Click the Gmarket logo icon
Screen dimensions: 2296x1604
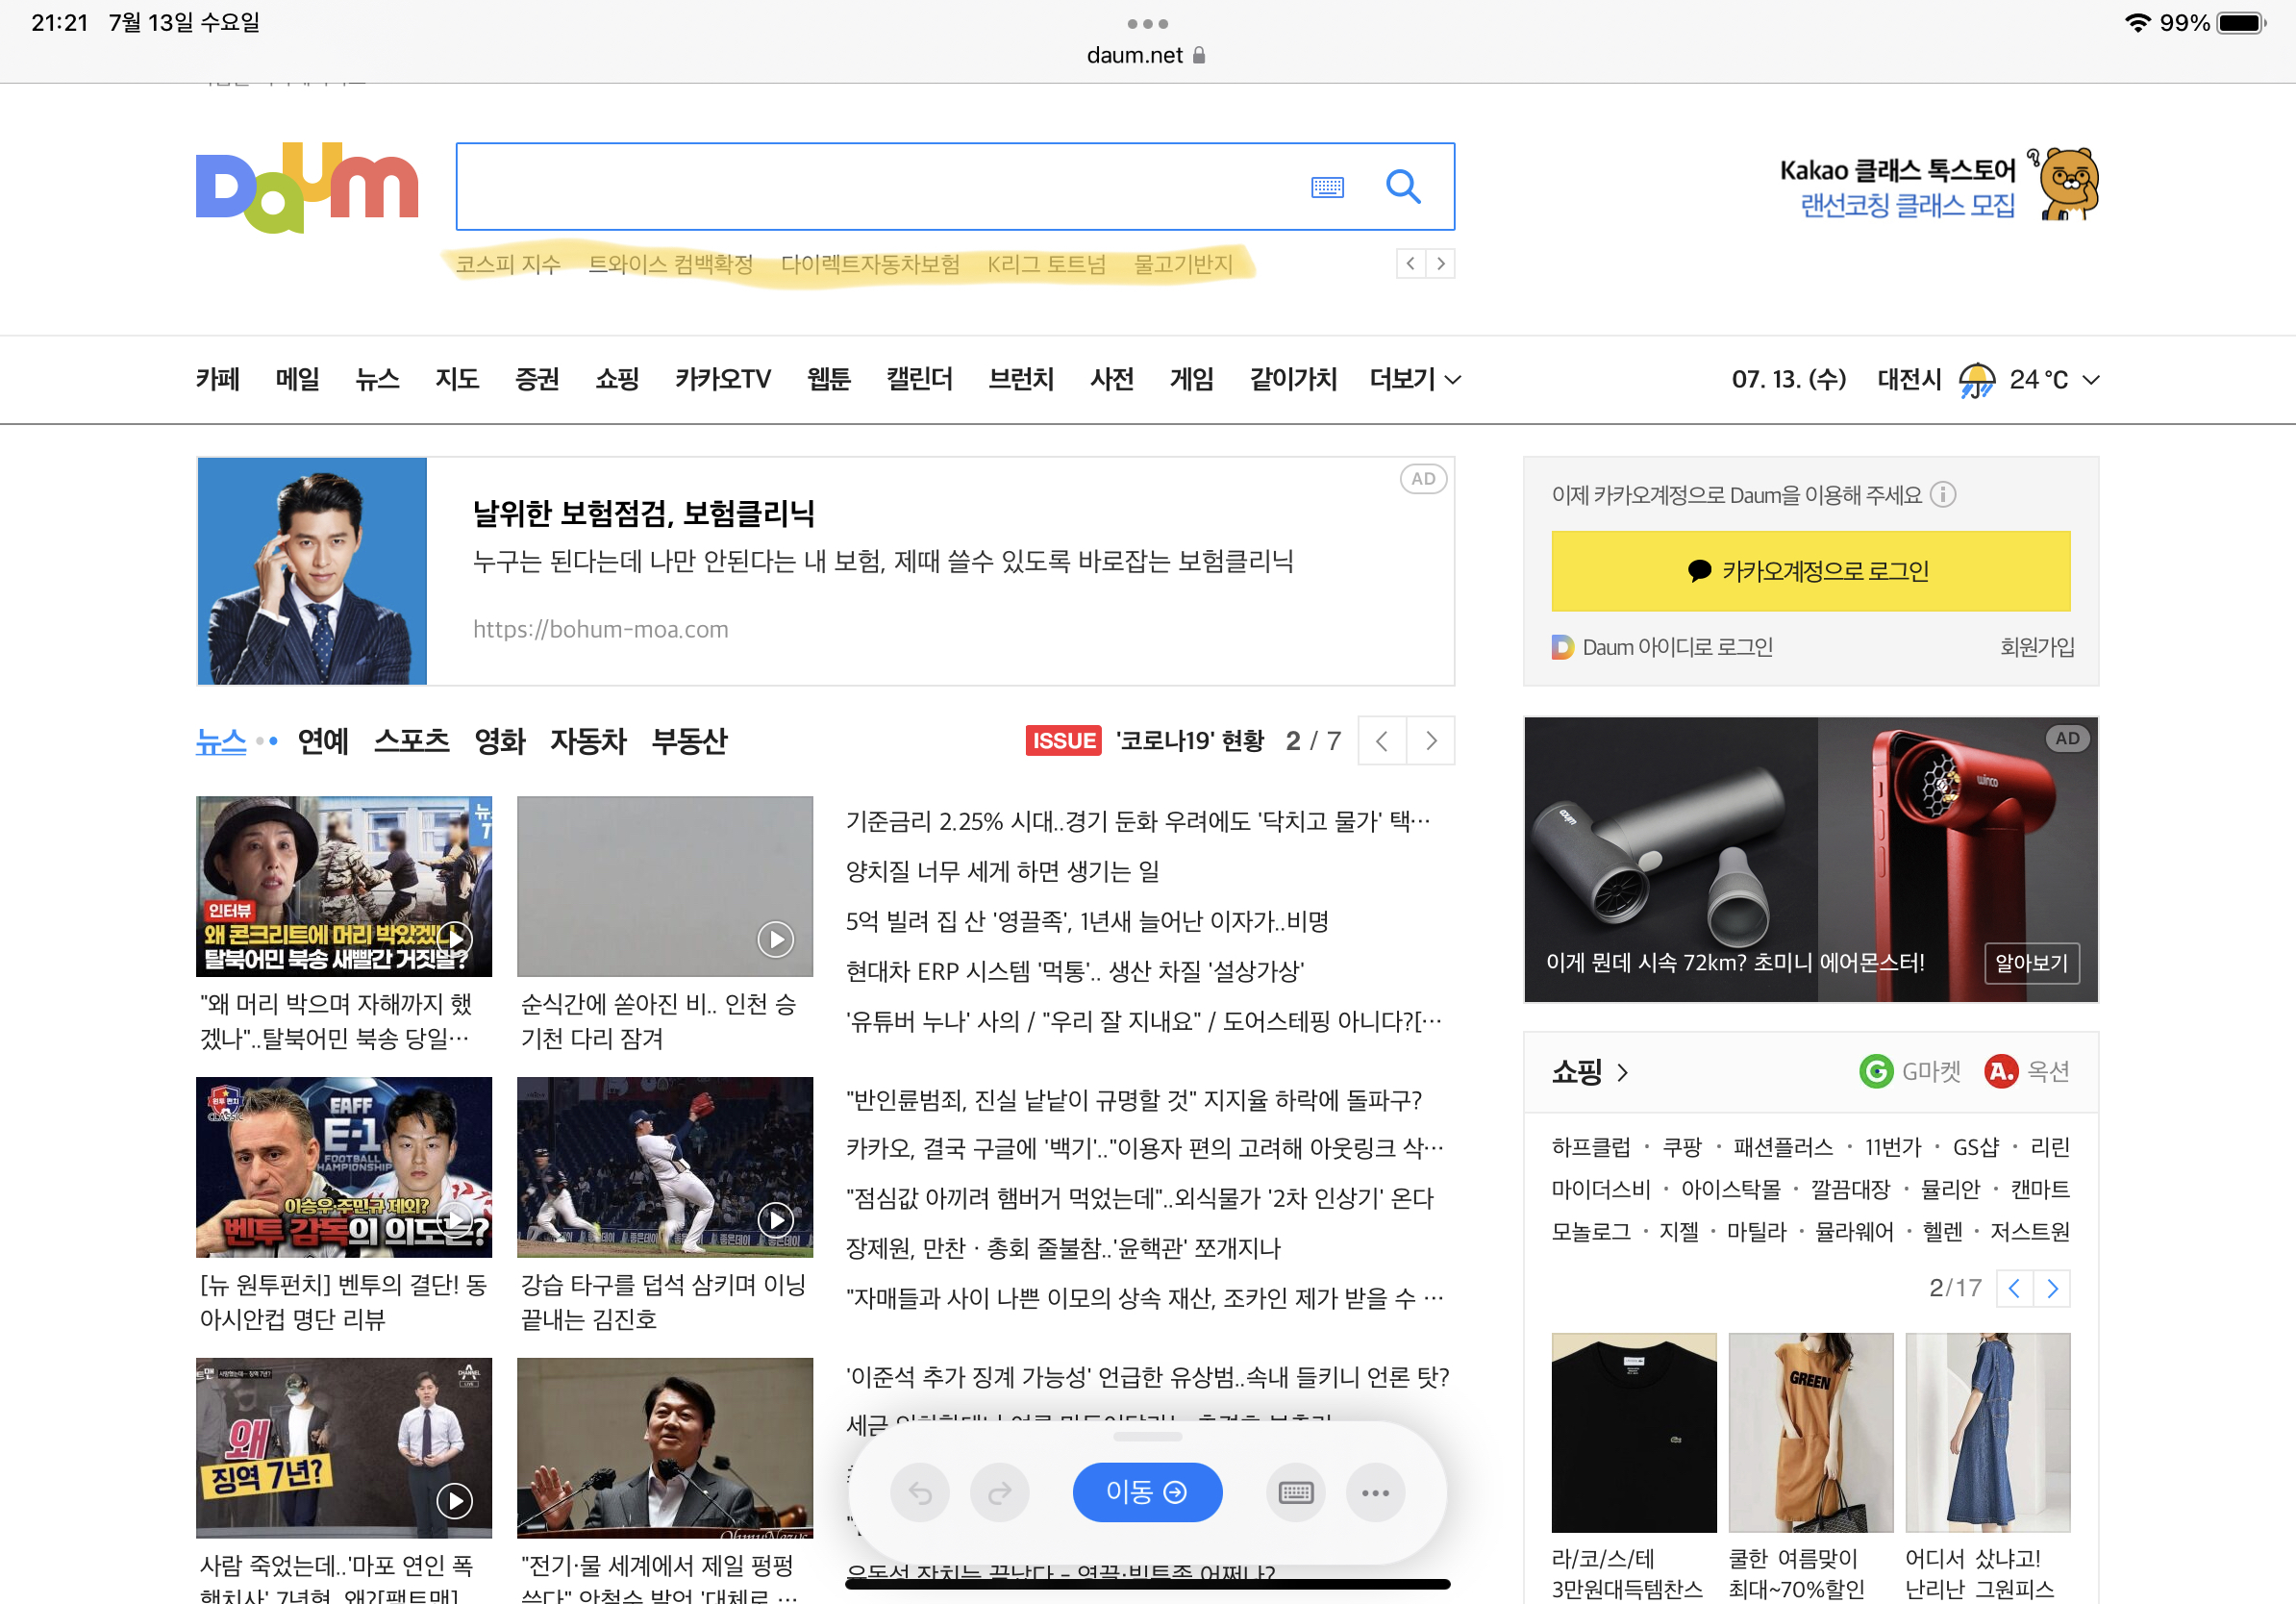coord(1876,1071)
